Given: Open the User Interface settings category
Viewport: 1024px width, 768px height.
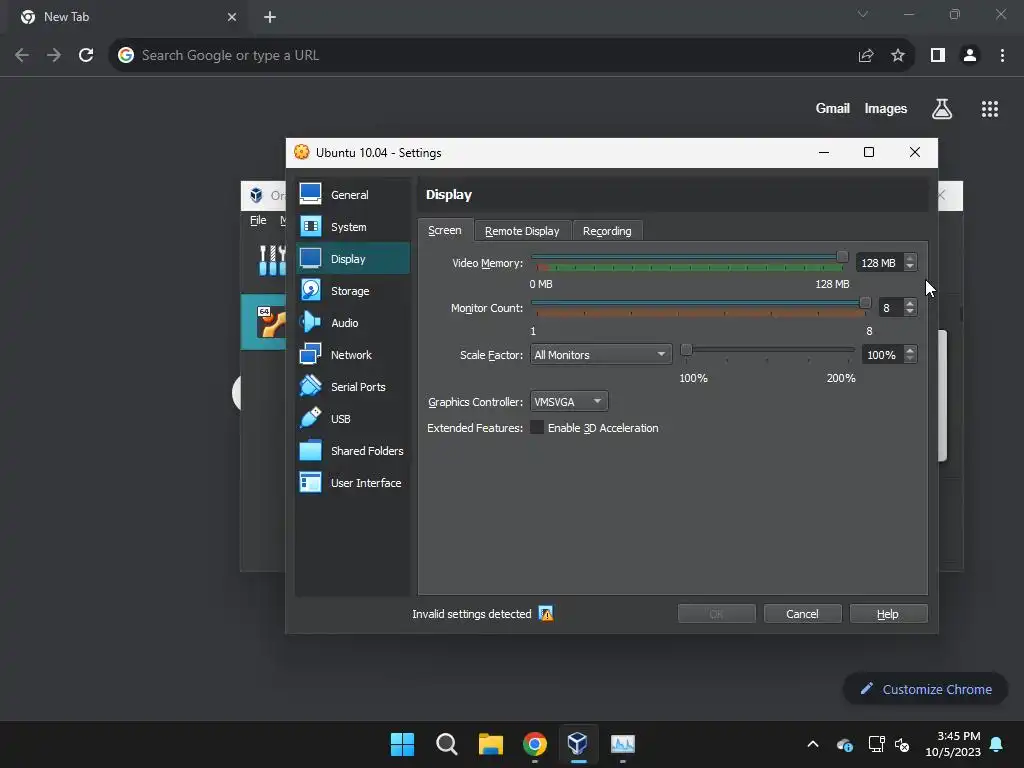Looking at the screenshot, I should [x=352, y=483].
